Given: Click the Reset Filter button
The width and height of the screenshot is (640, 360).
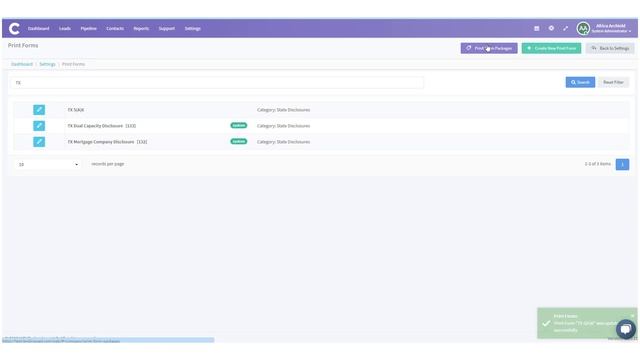Looking at the screenshot, I should [x=613, y=82].
